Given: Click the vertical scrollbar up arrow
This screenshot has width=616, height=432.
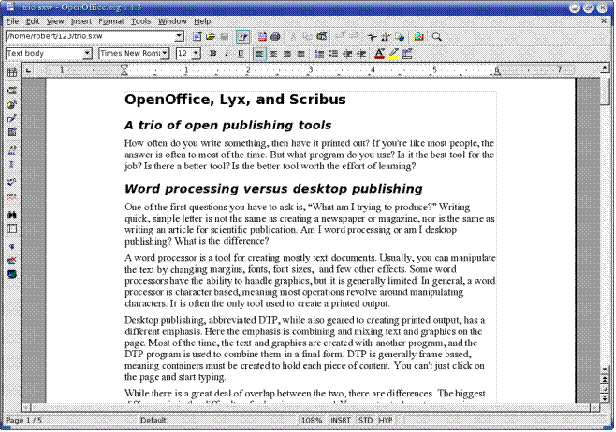Looking at the screenshot, I should [x=605, y=69].
